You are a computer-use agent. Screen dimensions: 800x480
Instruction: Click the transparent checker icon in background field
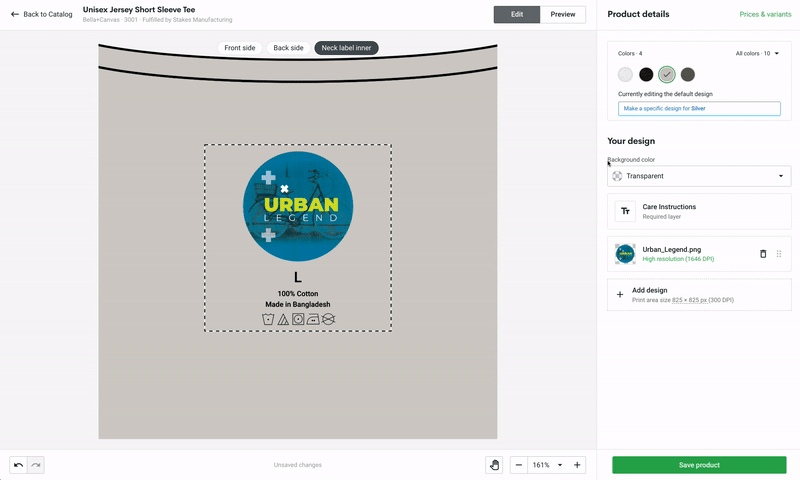[x=617, y=176]
